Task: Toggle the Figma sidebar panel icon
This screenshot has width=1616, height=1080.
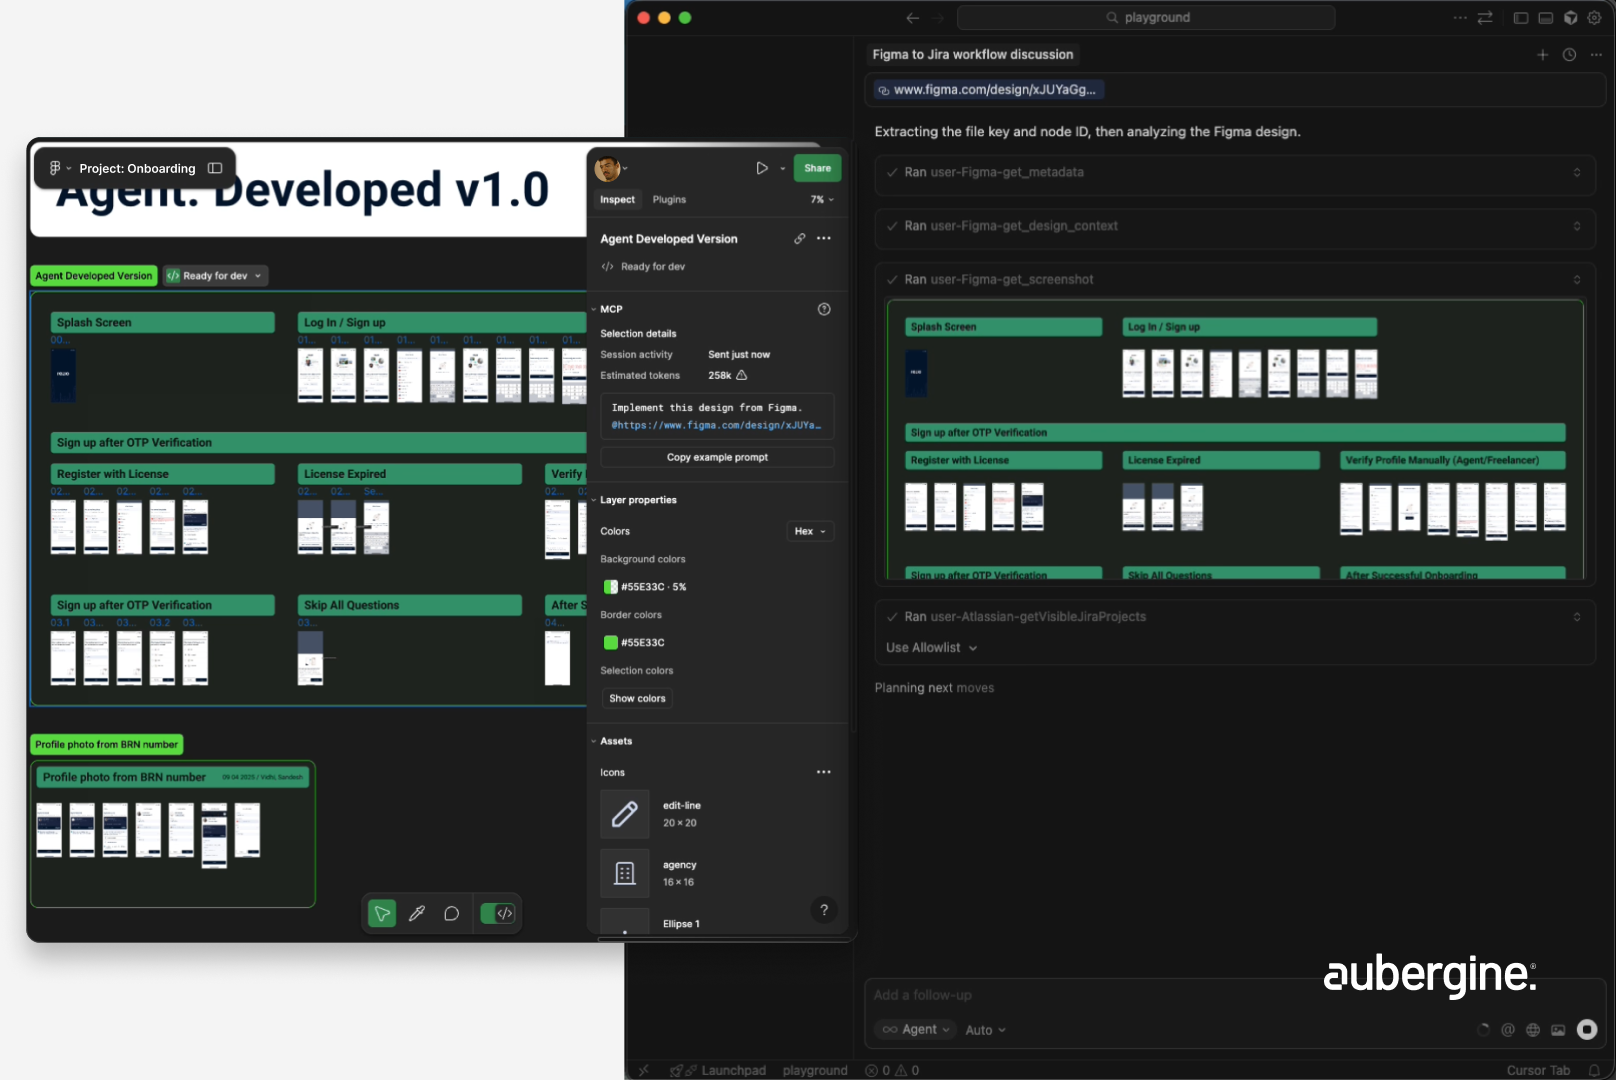Action: (215, 168)
